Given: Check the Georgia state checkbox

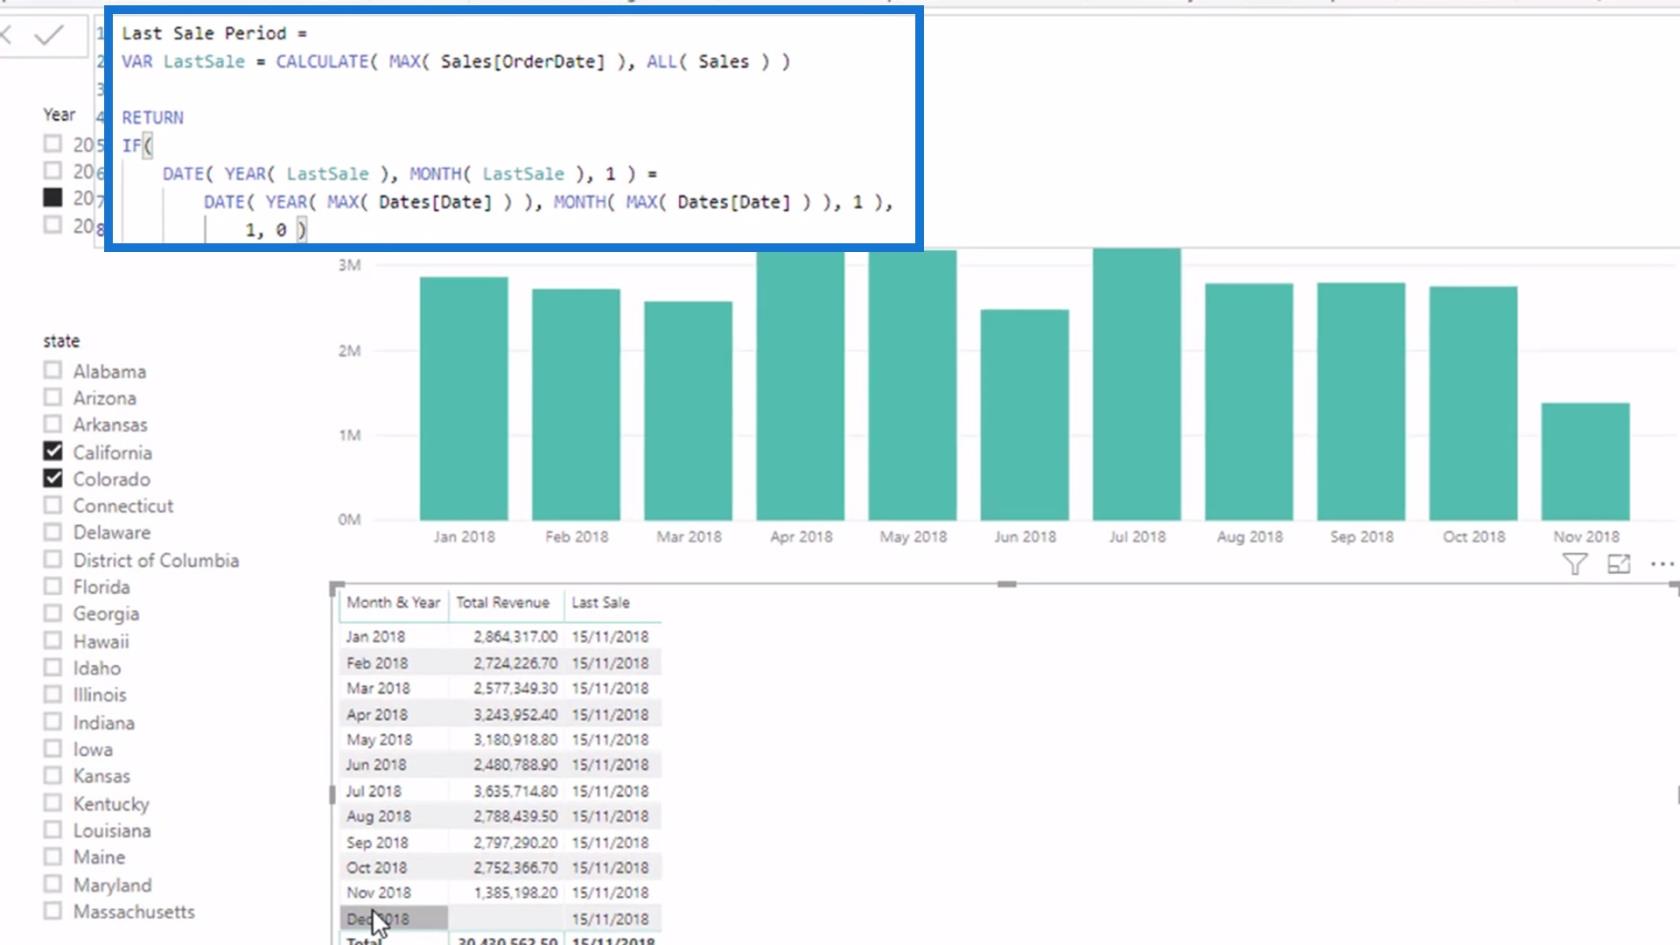Looking at the screenshot, I should click(53, 613).
